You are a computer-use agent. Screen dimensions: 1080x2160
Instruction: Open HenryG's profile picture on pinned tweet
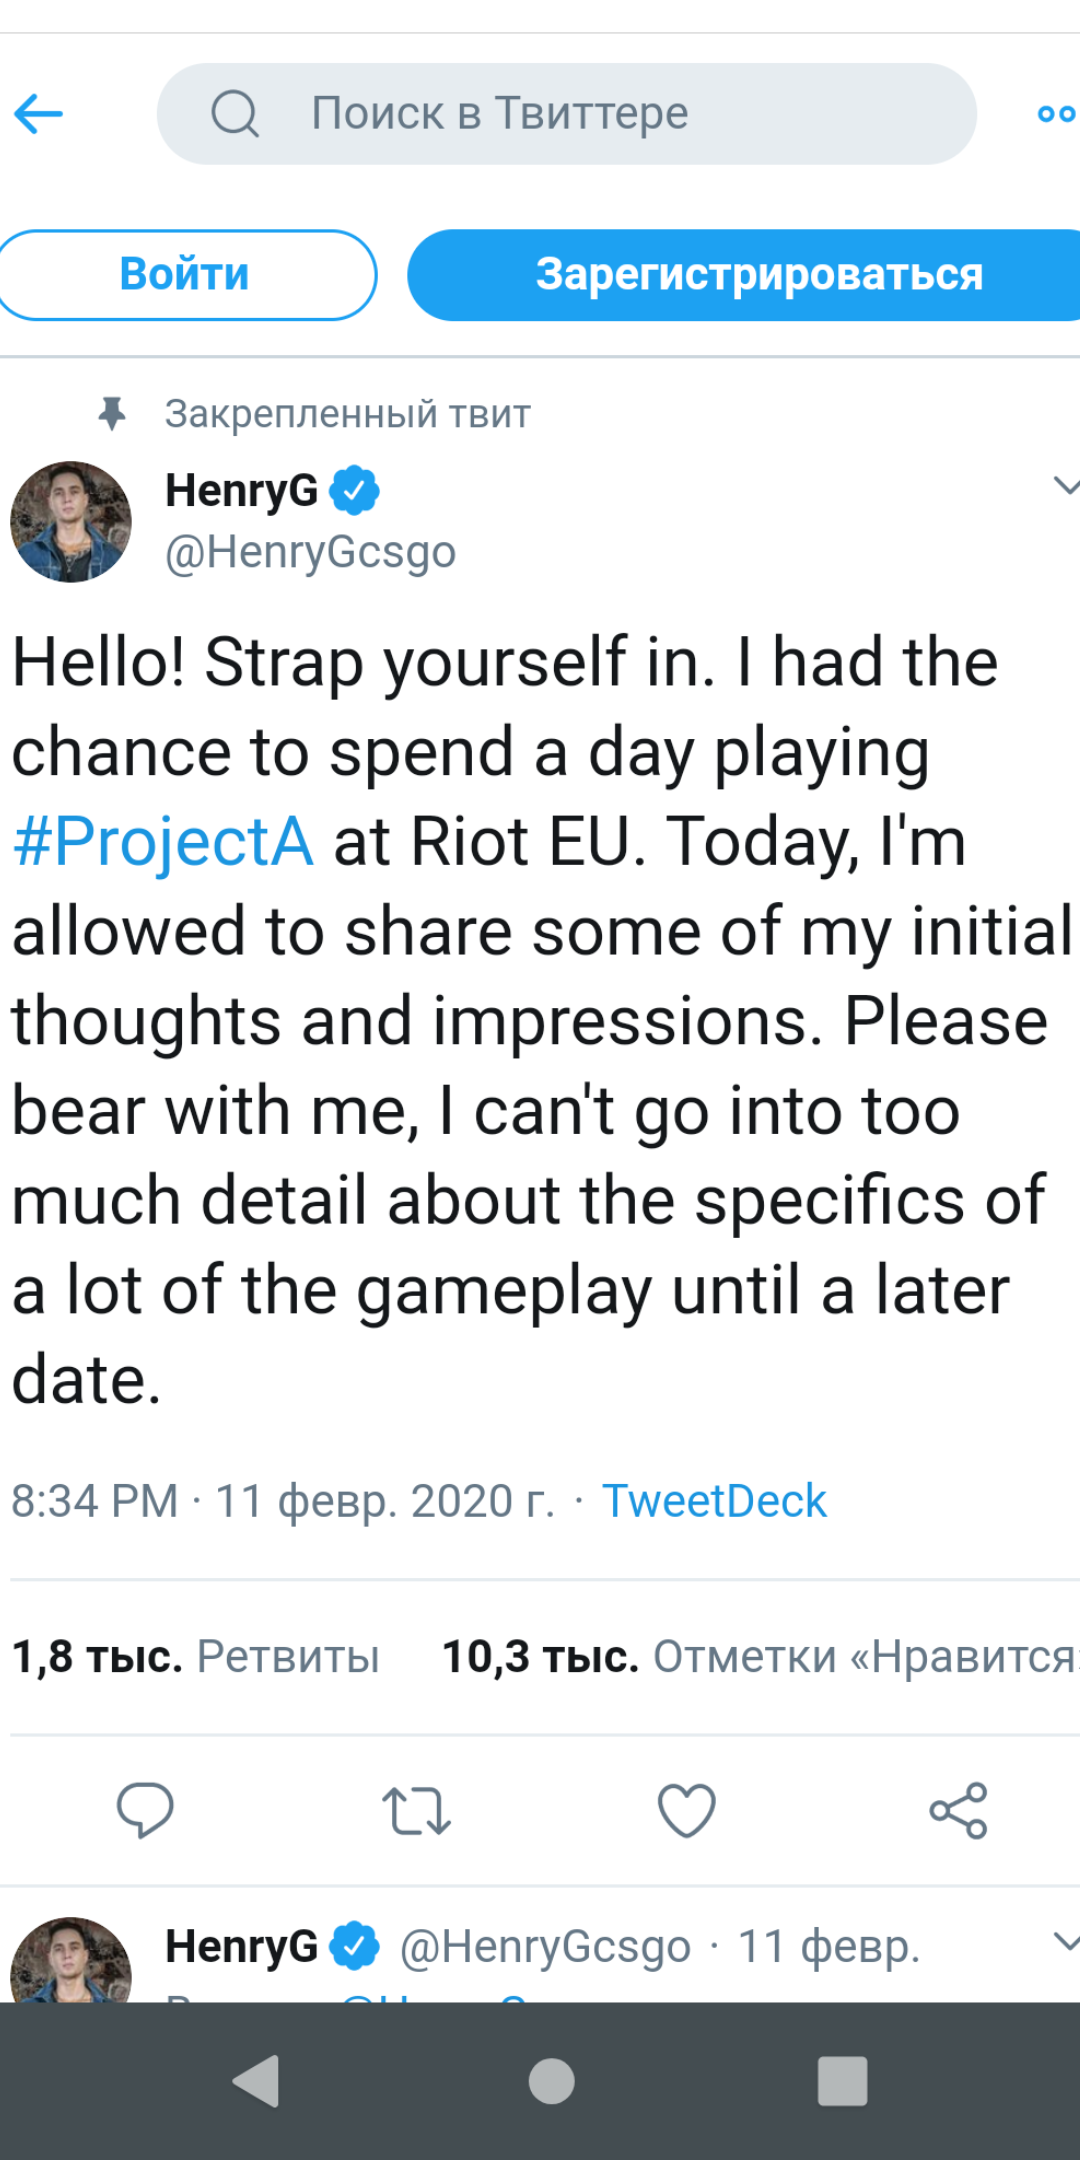click(x=71, y=521)
